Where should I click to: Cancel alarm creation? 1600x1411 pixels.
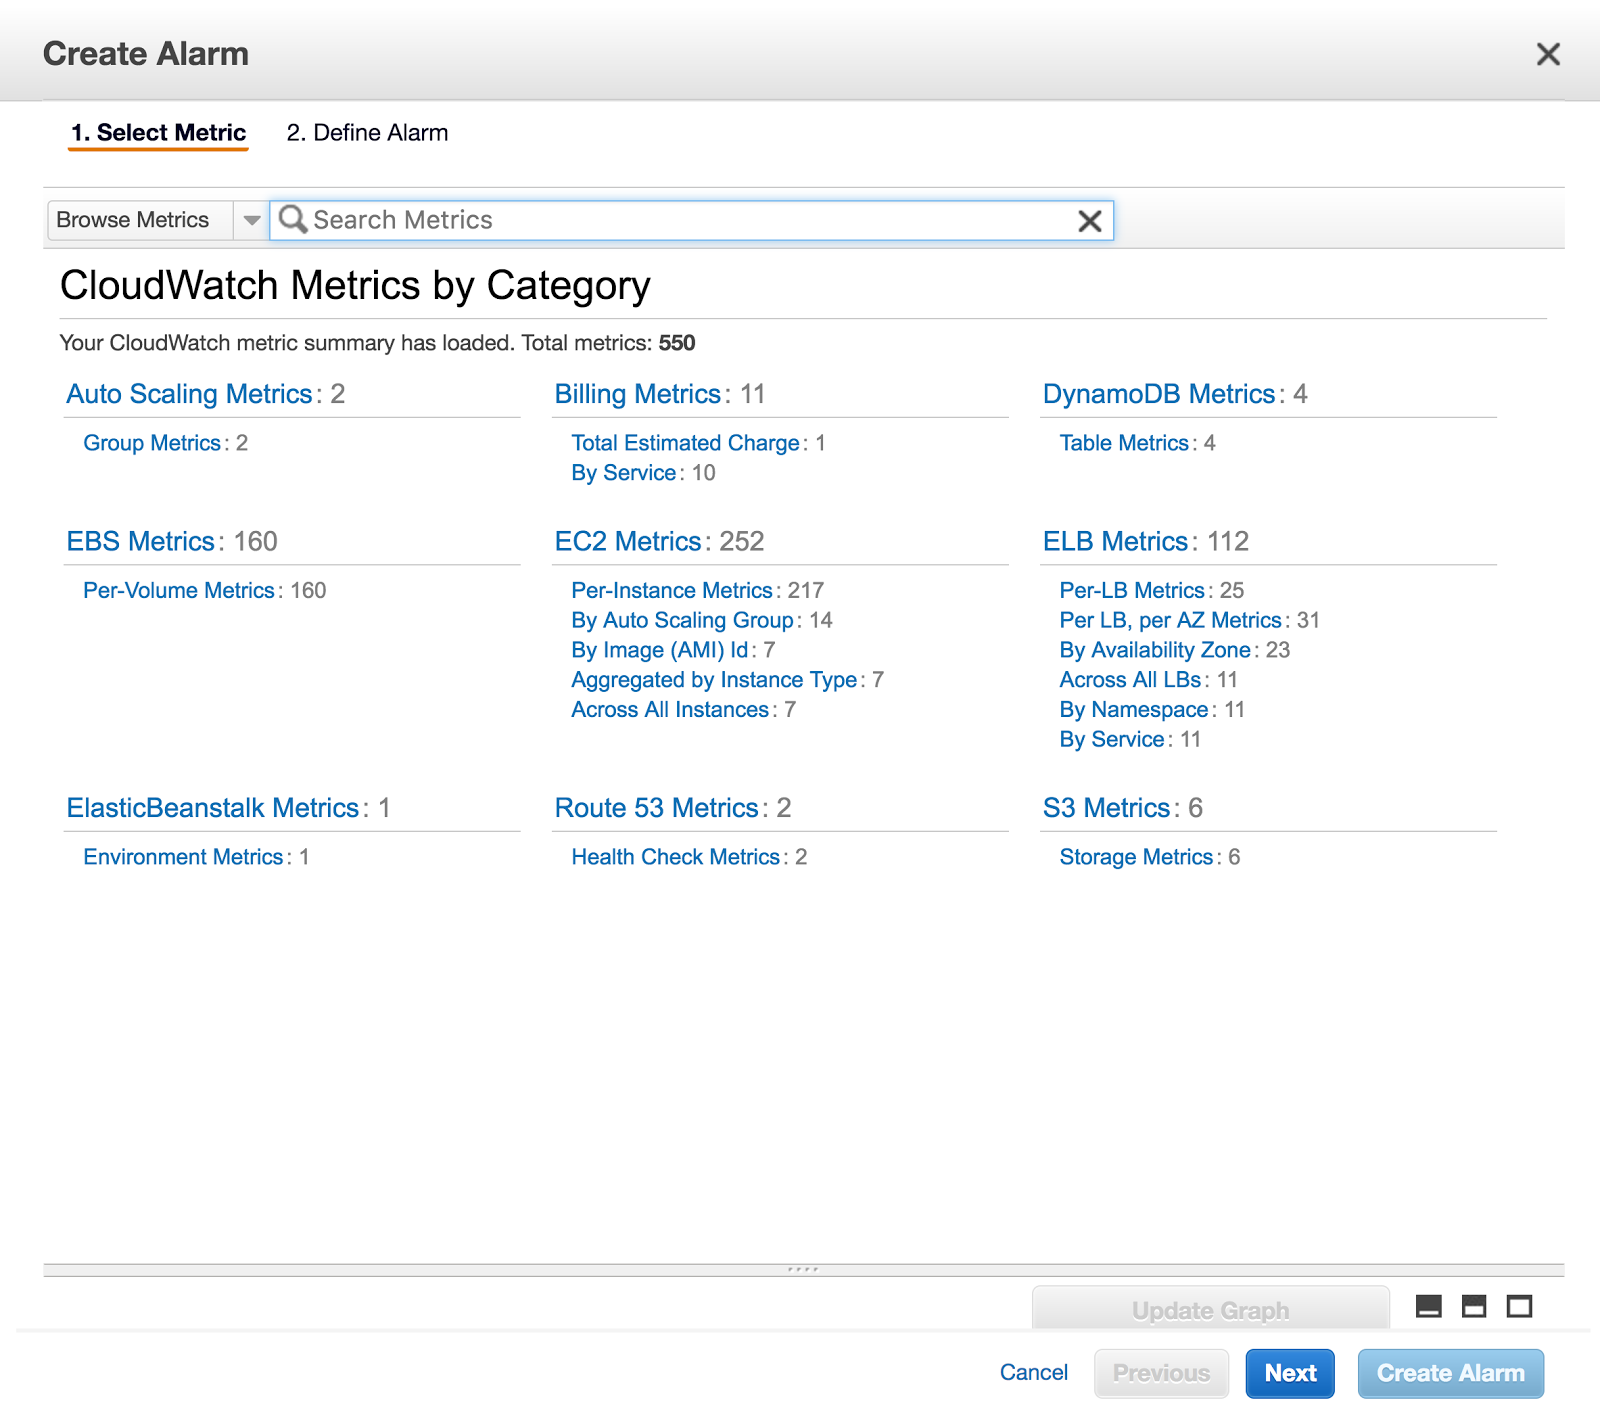pos(1034,1373)
